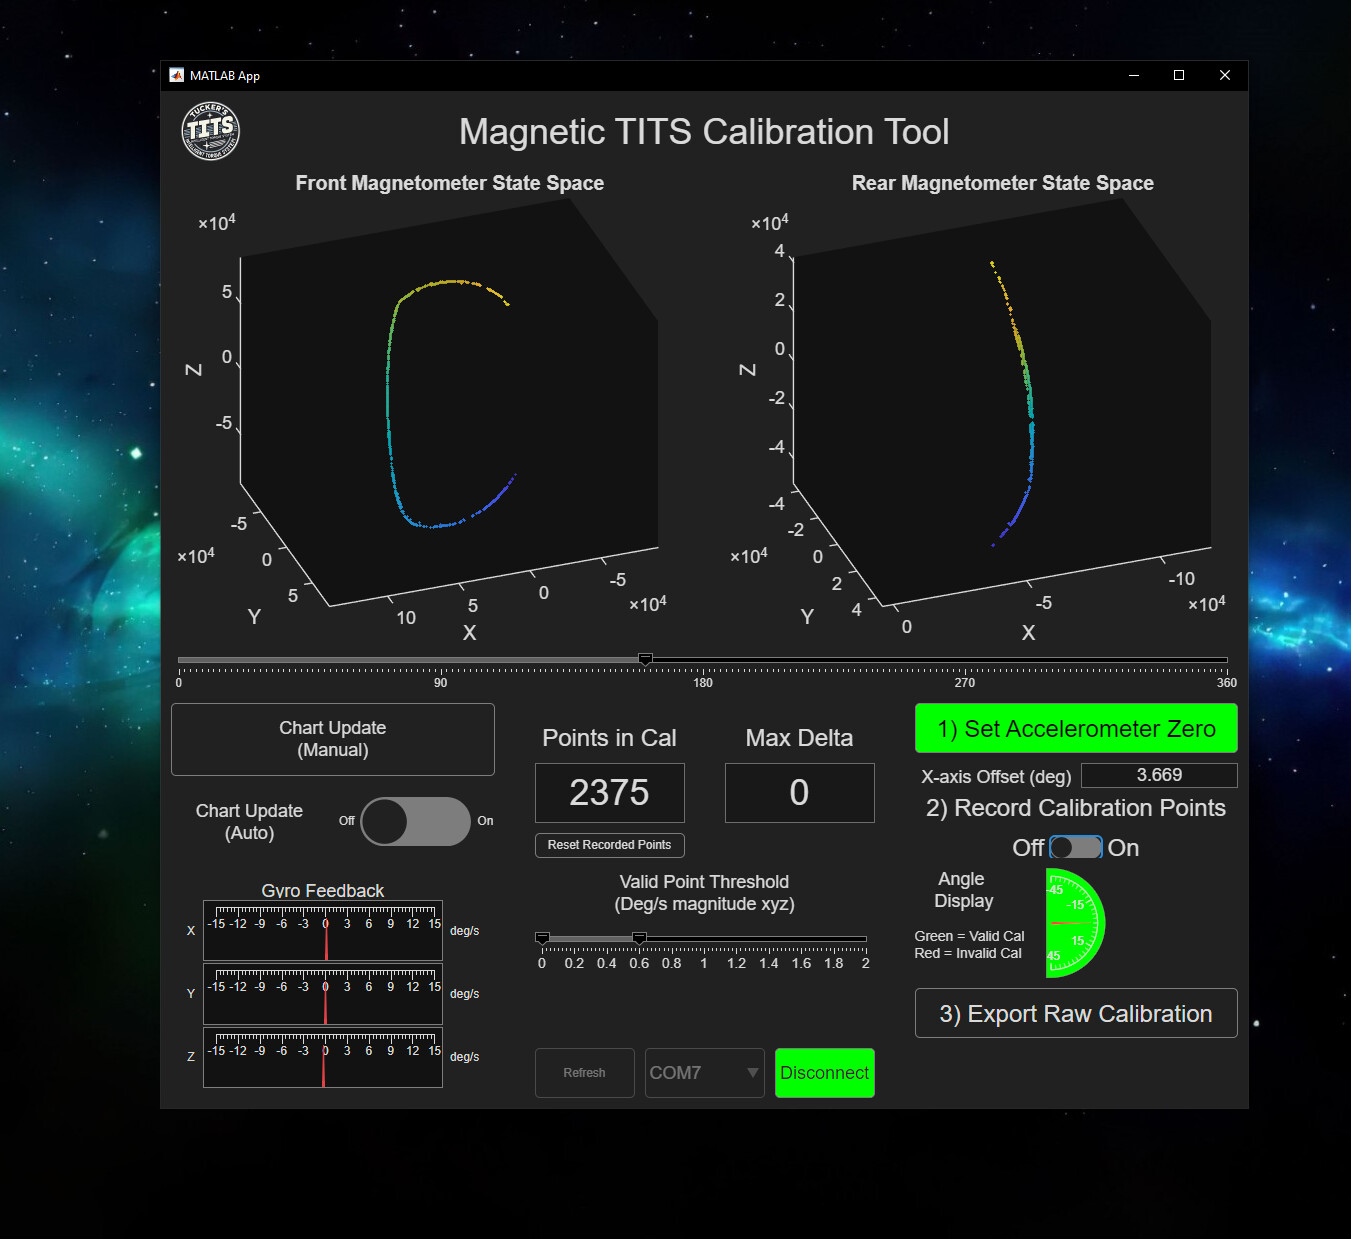Viewport: 1351px width, 1239px height.
Task: Click the X-axis Offset value field
Action: point(1158,775)
